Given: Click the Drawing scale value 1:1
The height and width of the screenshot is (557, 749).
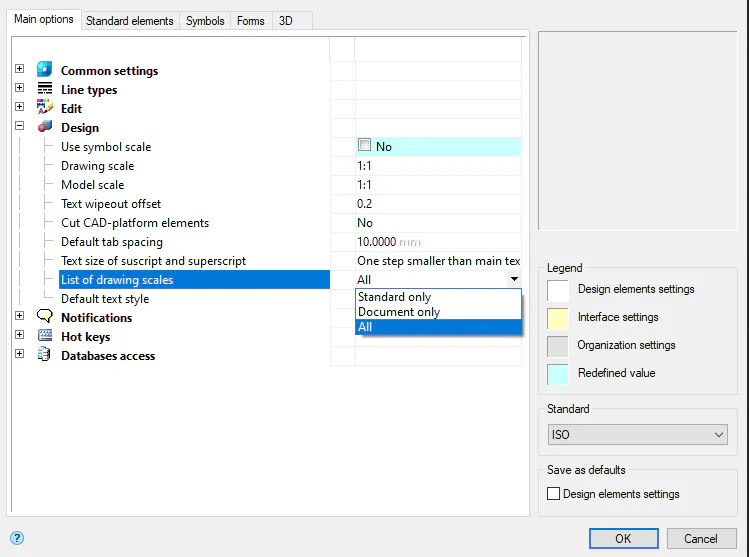Looking at the screenshot, I should (364, 166).
